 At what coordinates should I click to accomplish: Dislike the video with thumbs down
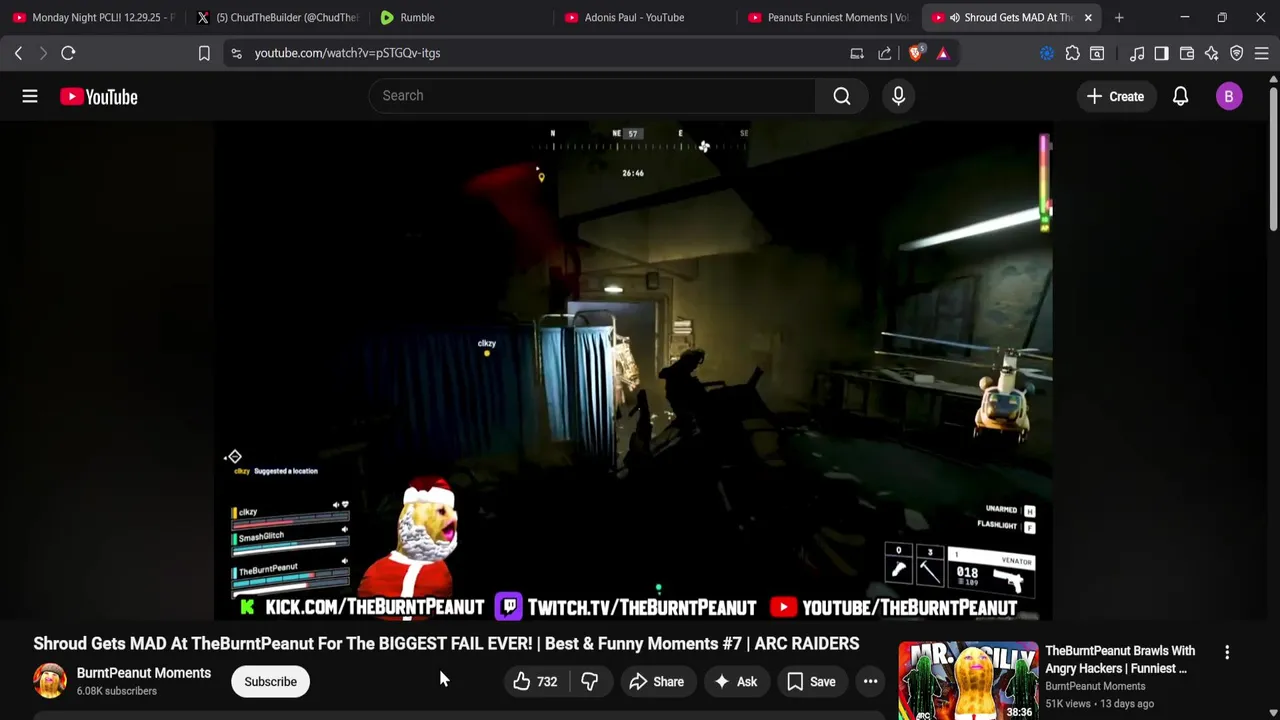(589, 682)
